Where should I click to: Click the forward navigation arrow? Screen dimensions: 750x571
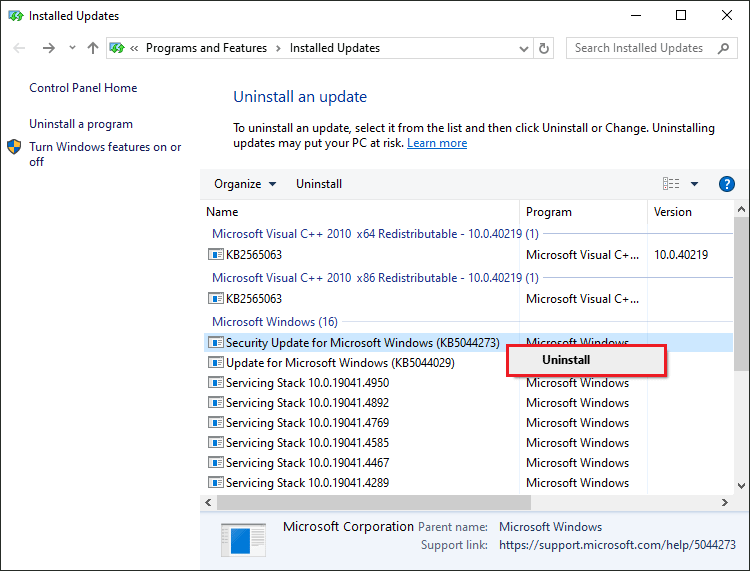(x=49, y=48)
